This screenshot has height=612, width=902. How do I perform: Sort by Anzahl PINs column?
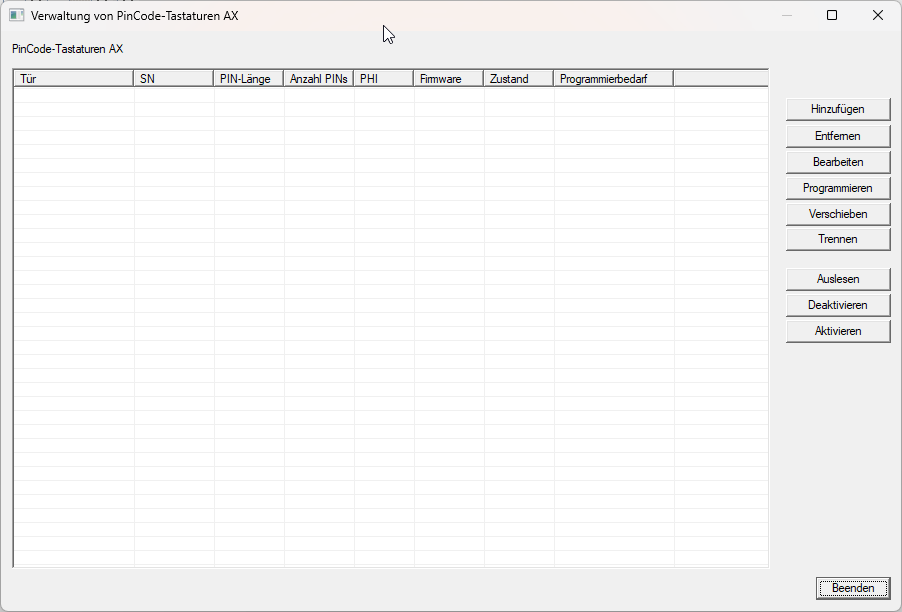point(318,79)
